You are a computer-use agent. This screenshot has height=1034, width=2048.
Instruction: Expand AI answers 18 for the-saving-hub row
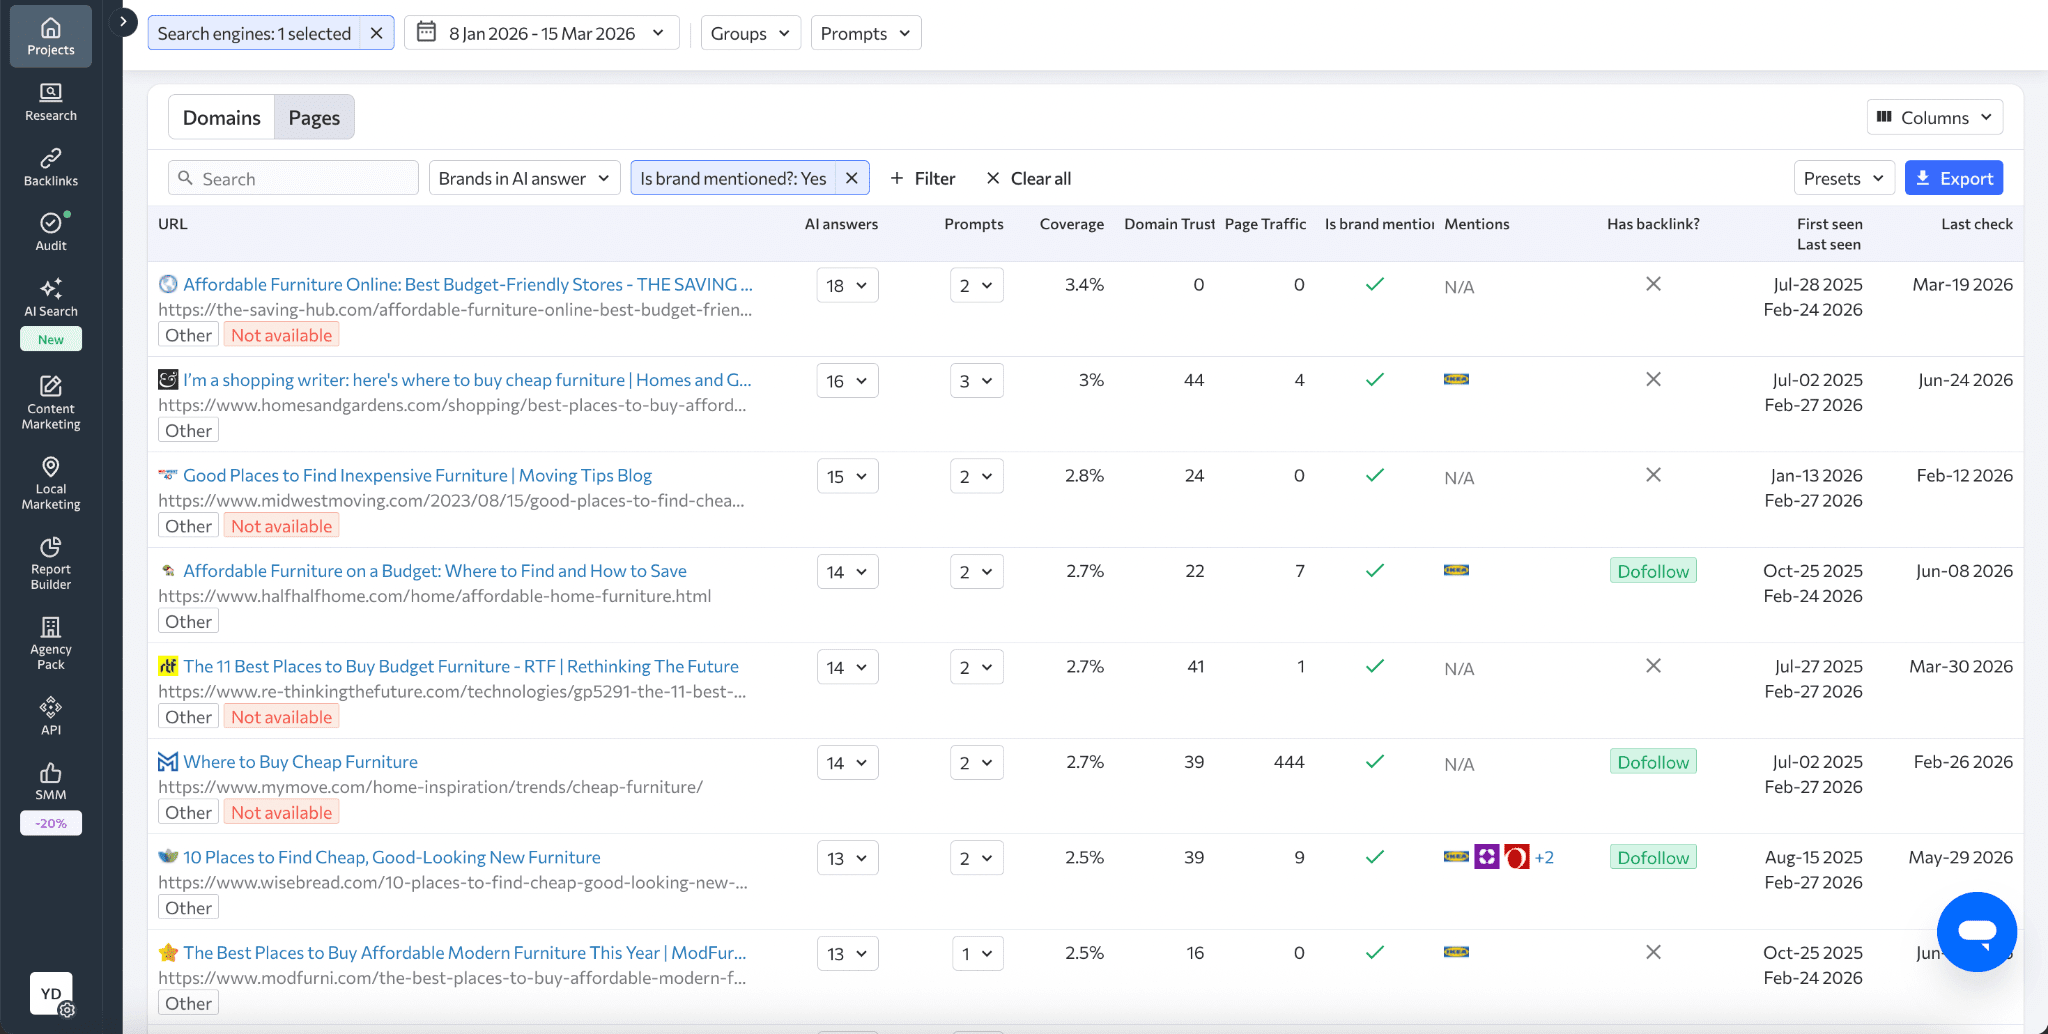[847, 285]
